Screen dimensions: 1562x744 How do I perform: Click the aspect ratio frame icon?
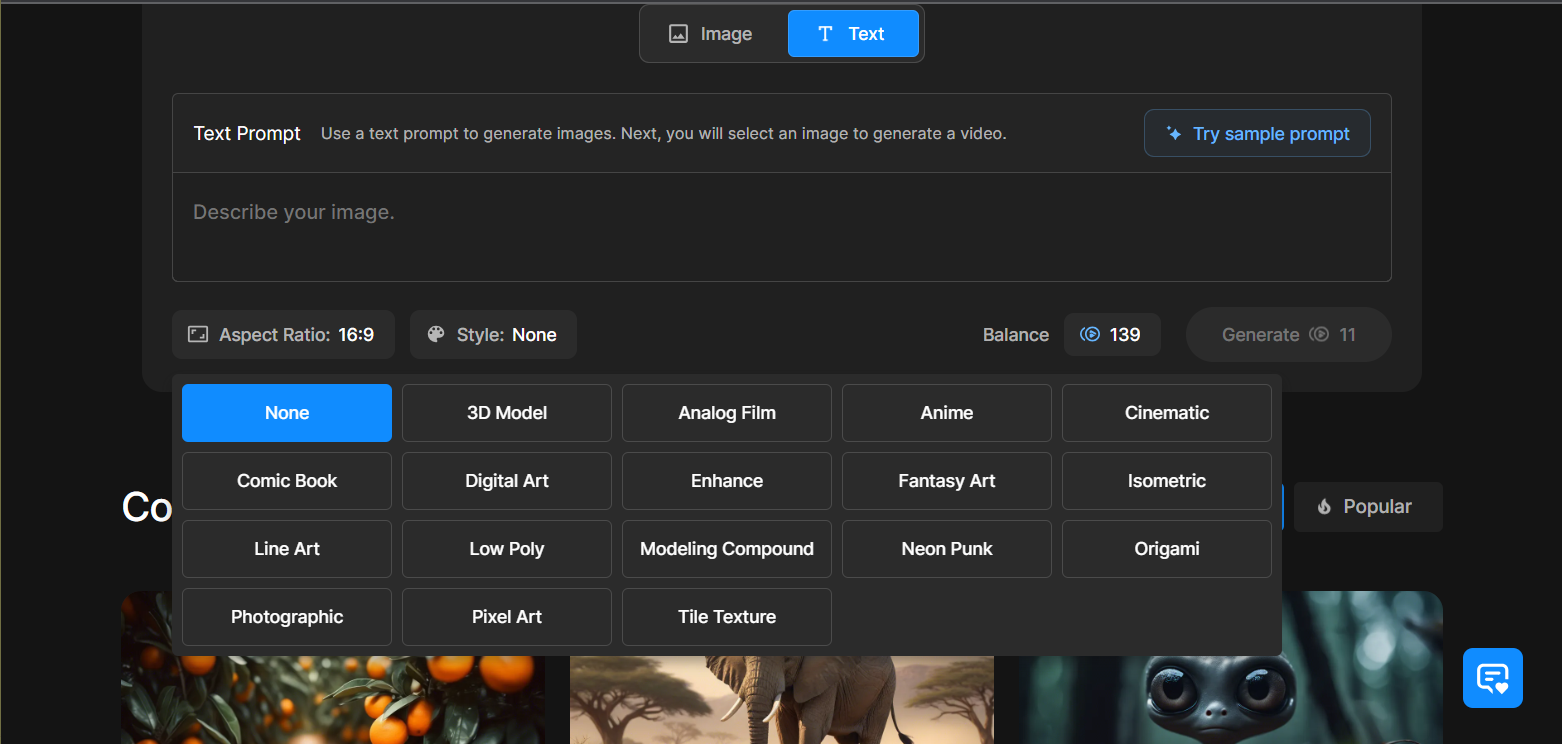tap(198, 335)
